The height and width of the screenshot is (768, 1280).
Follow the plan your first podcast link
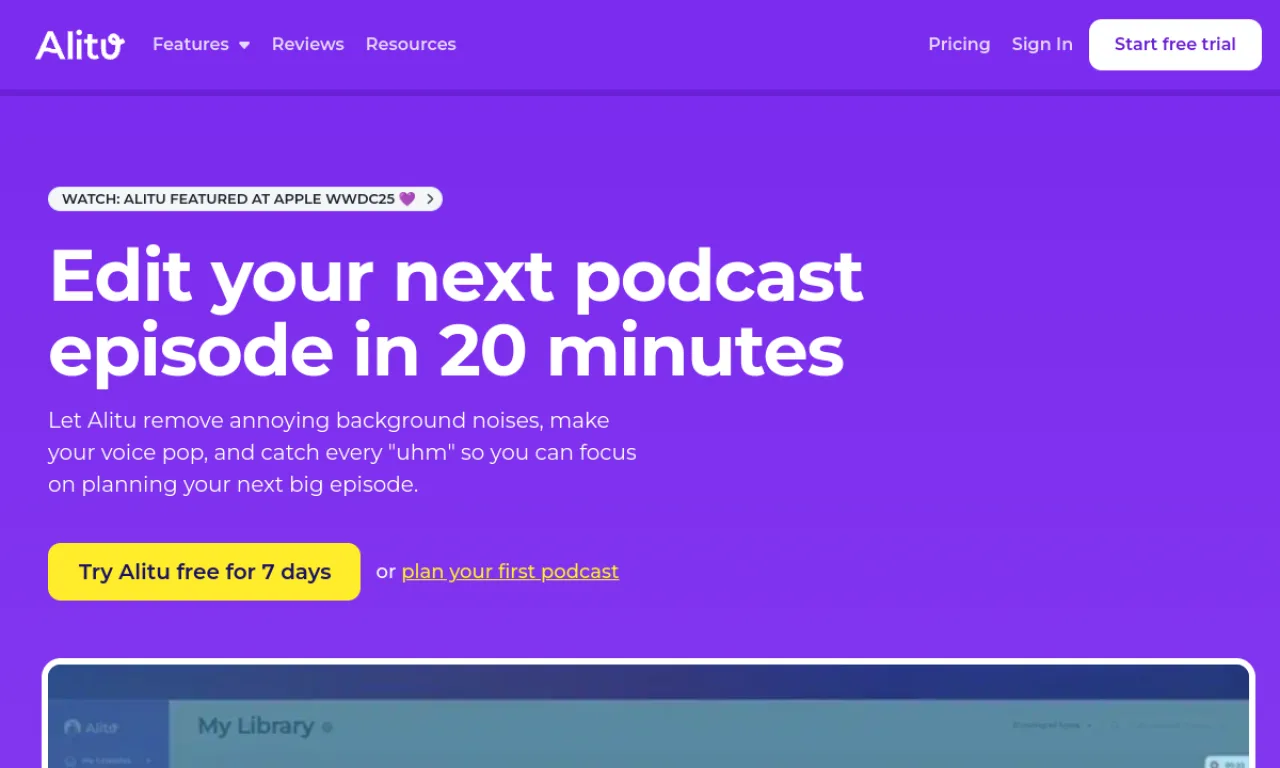(x=510, y=572)
